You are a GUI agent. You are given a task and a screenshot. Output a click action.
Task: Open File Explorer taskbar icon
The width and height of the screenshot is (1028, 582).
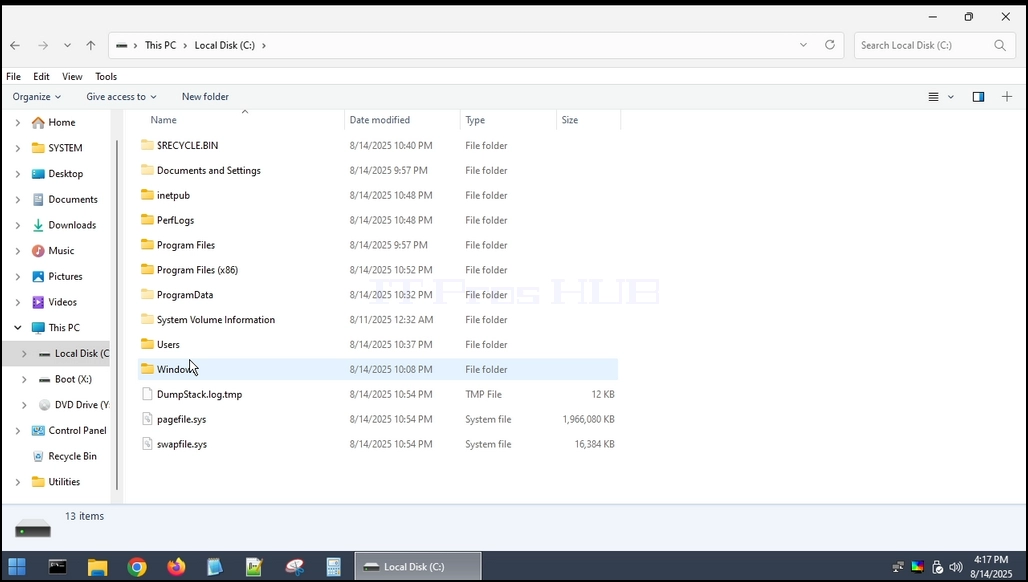pos(98,566)
